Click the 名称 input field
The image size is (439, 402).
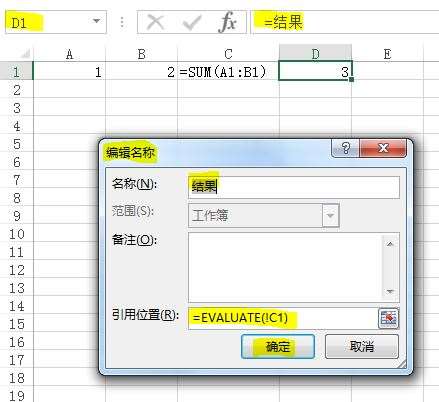tap(294, 187)
